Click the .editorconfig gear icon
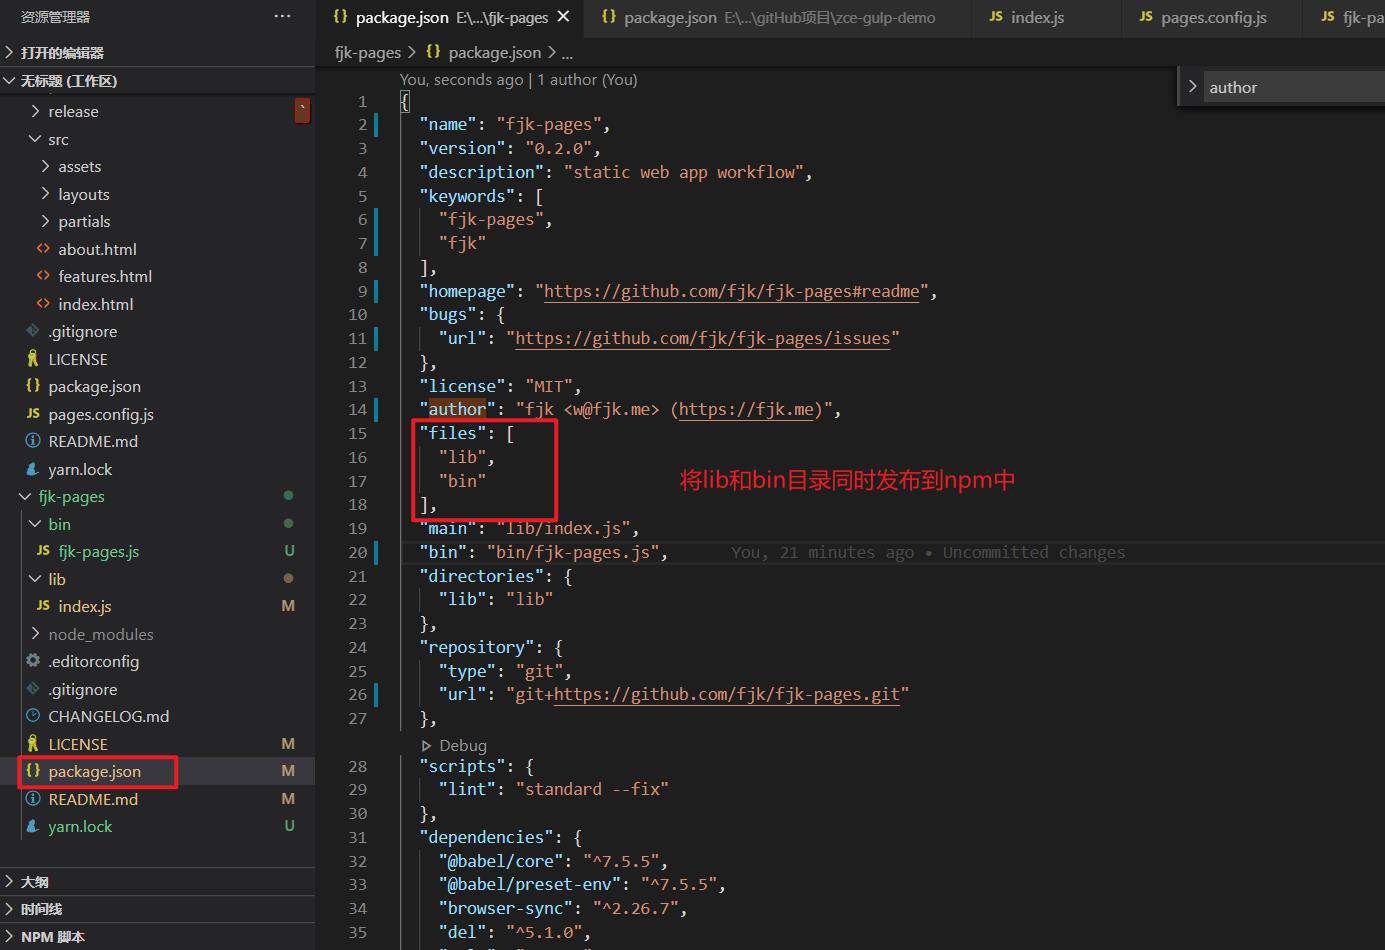This screenshot has height=950, width=1385. [33, 661]
